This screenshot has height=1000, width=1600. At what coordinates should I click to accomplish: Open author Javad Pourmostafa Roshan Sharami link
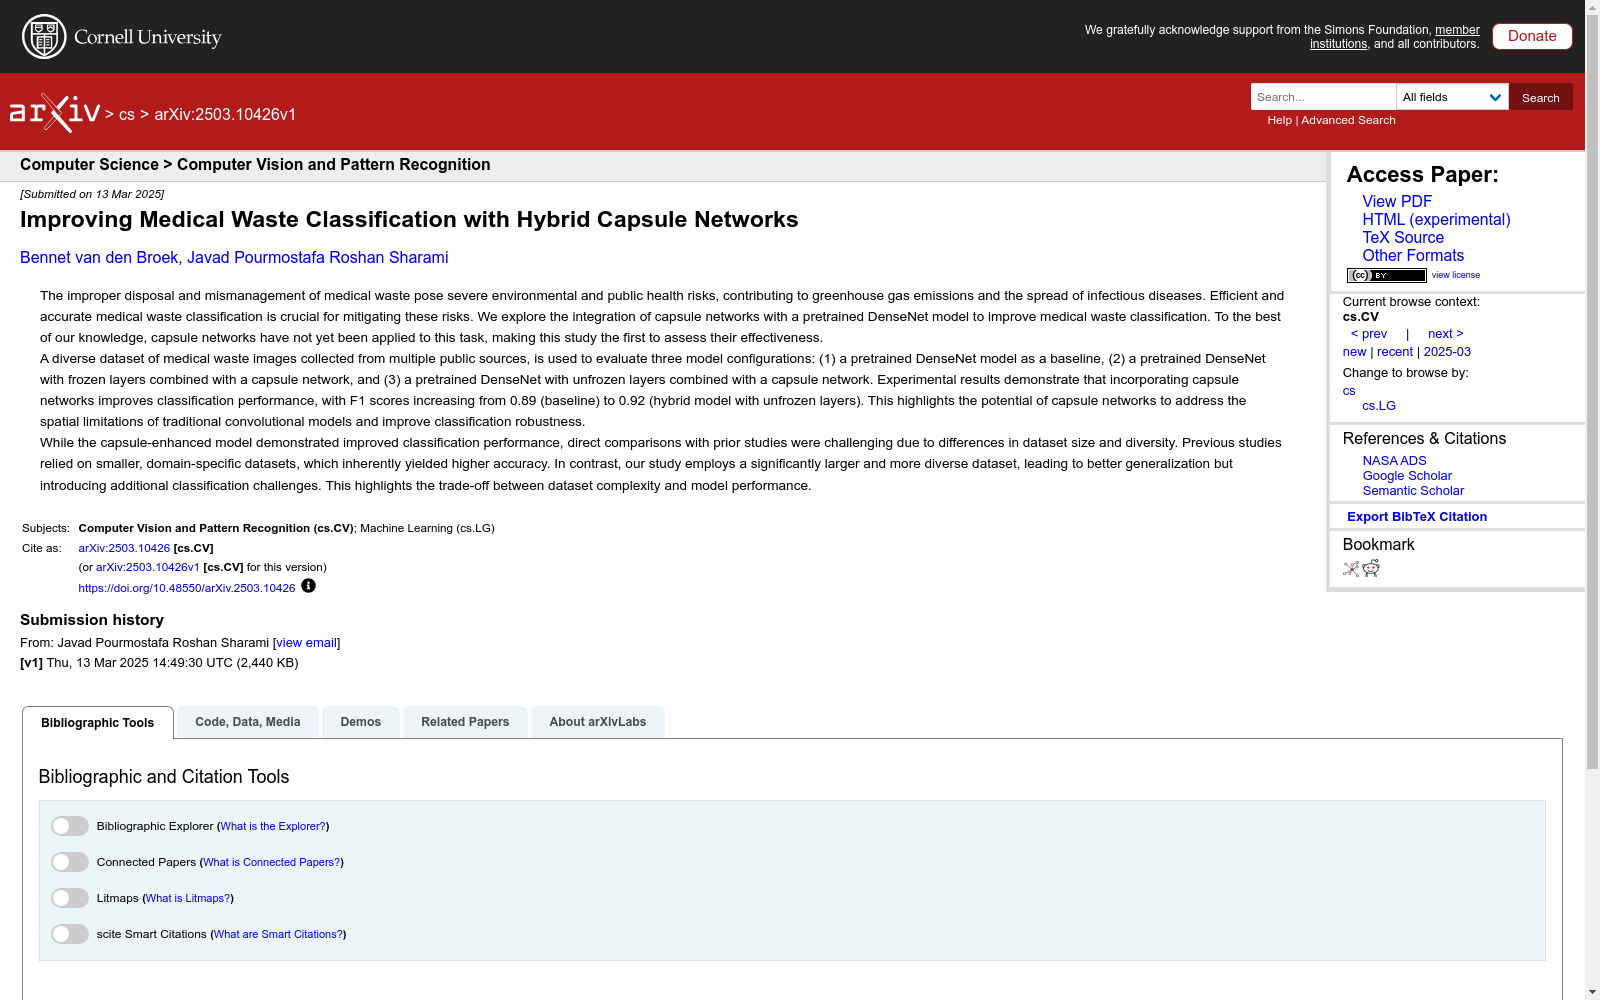[318, 258]
